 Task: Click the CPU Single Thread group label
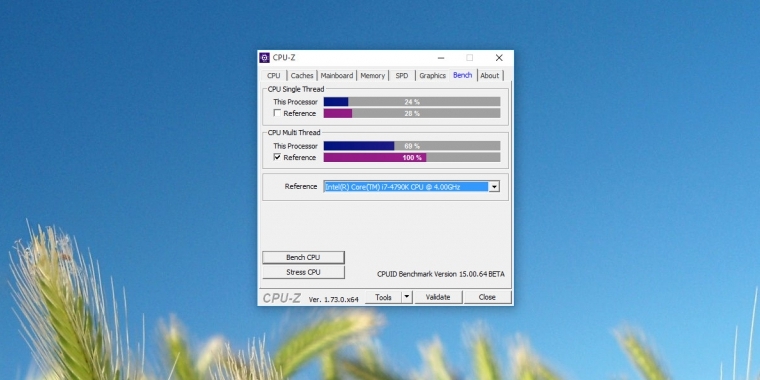(296, 89)
